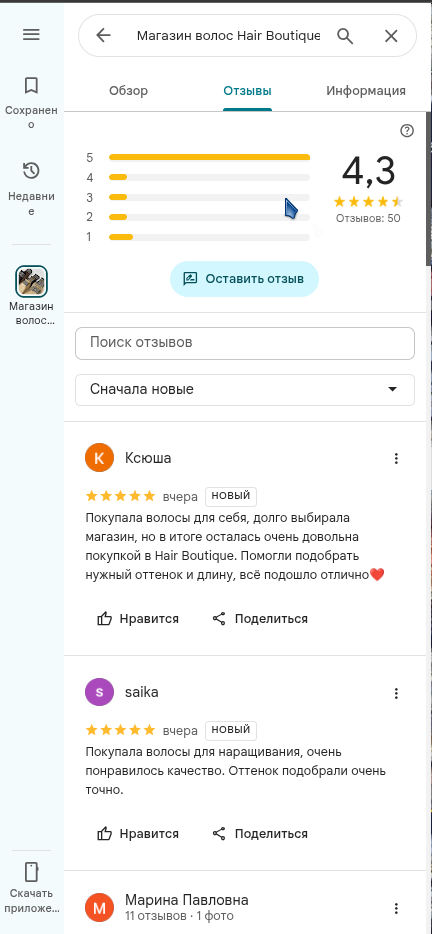Select Магазин волос sidebar thumbnail
This screenshot has height=934, width=432.
point(31,281)
